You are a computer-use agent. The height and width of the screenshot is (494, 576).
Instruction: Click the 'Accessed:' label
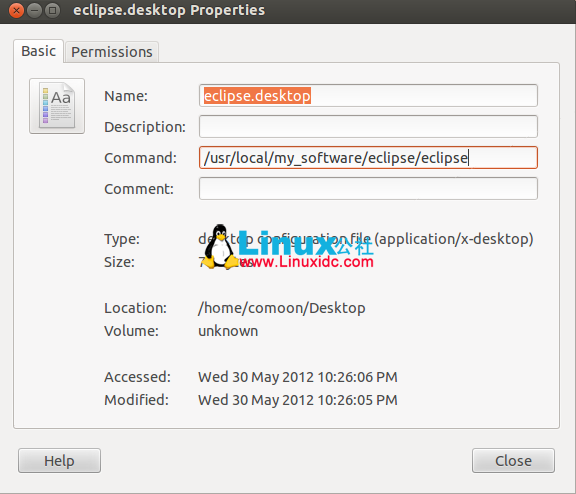click(137, 377)
